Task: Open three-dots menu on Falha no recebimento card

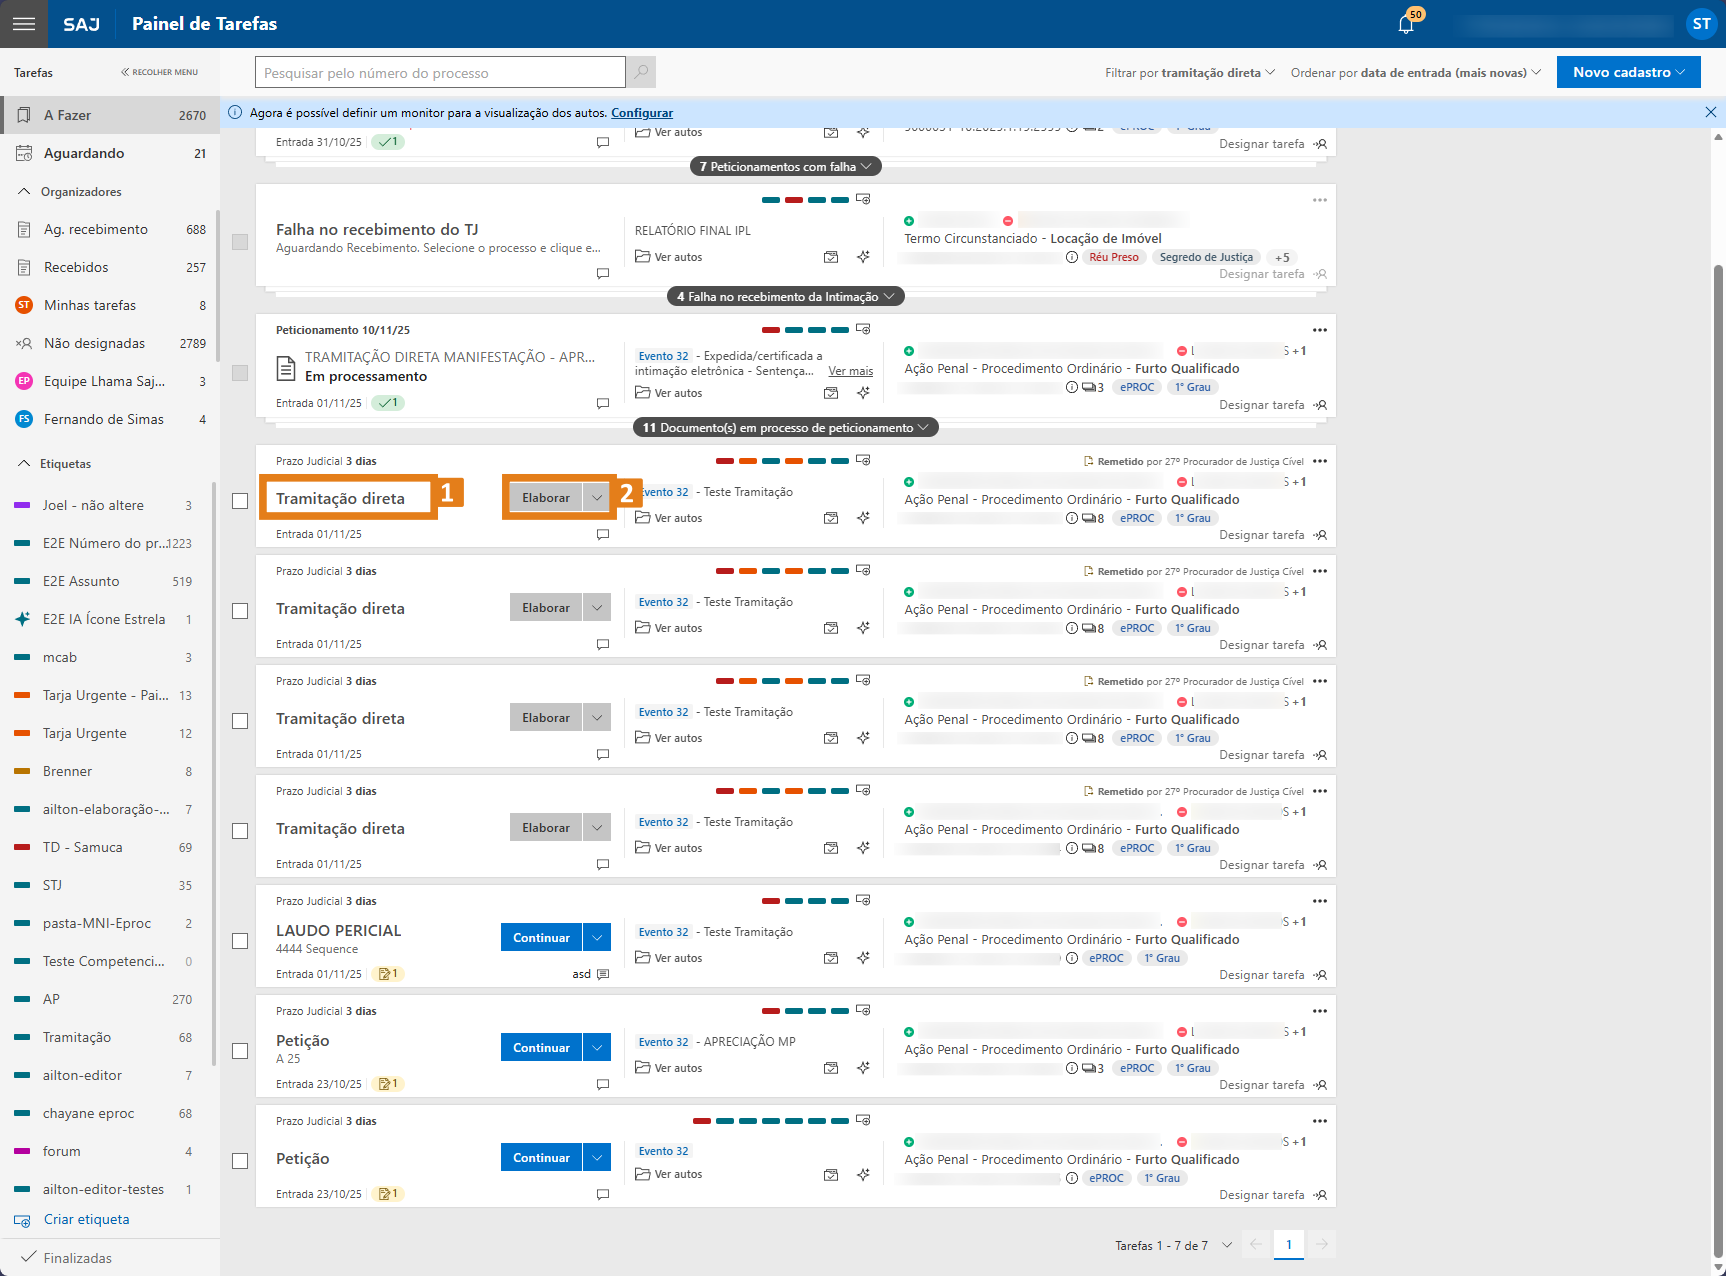Action: (x=1320, y=200)
